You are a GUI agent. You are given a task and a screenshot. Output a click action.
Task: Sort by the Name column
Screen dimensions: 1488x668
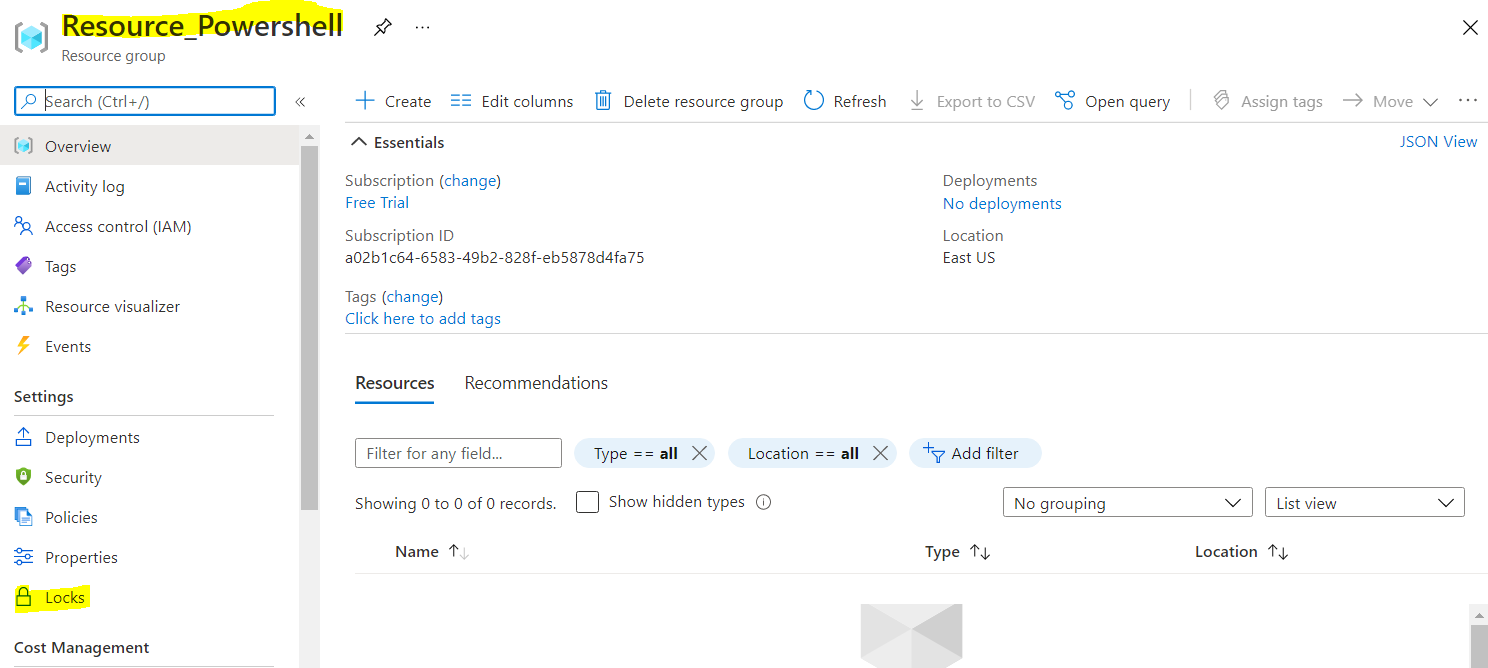pos(432,552)
